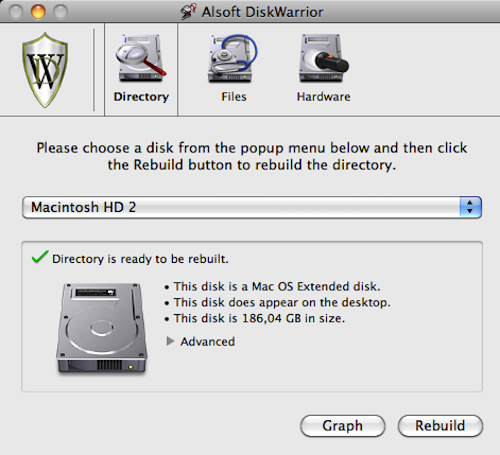This screenshot has width=500, height=455.
Task: Click text 'This disk is 186,04 GB in size.'
Action: pos(259,319)
